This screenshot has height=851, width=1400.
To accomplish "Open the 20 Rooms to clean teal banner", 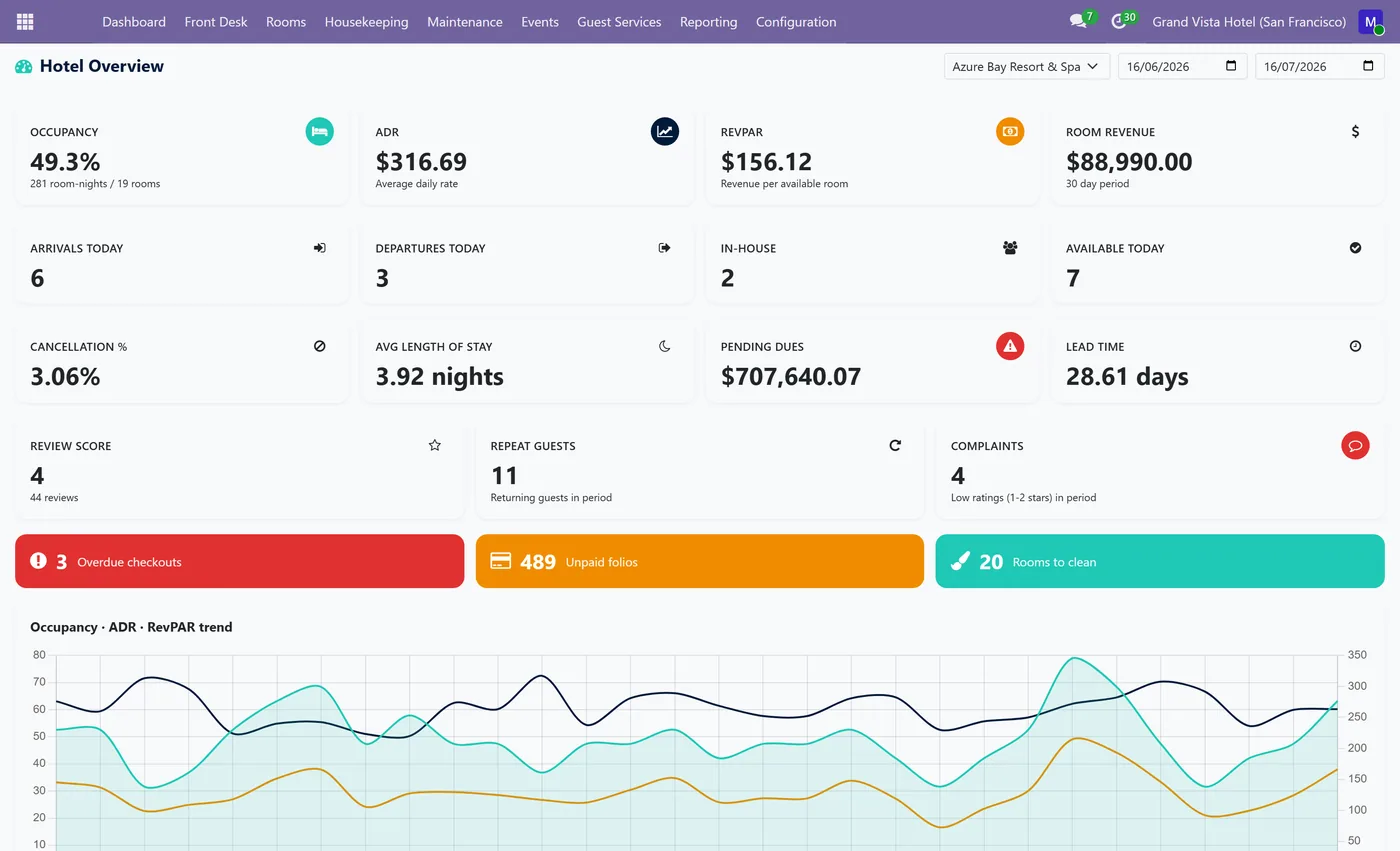I will point(1160,561).
